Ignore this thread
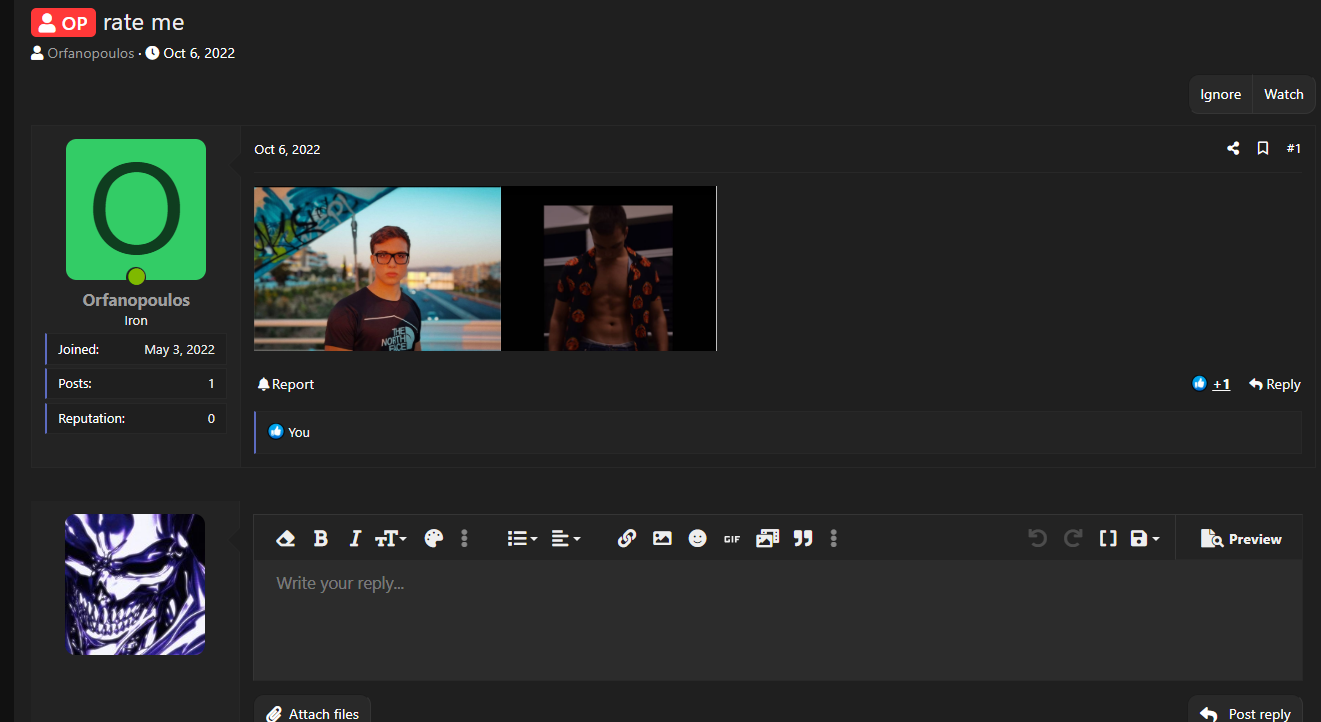1321x722 pixels. pyautogui.click(x=1220, y=94)
